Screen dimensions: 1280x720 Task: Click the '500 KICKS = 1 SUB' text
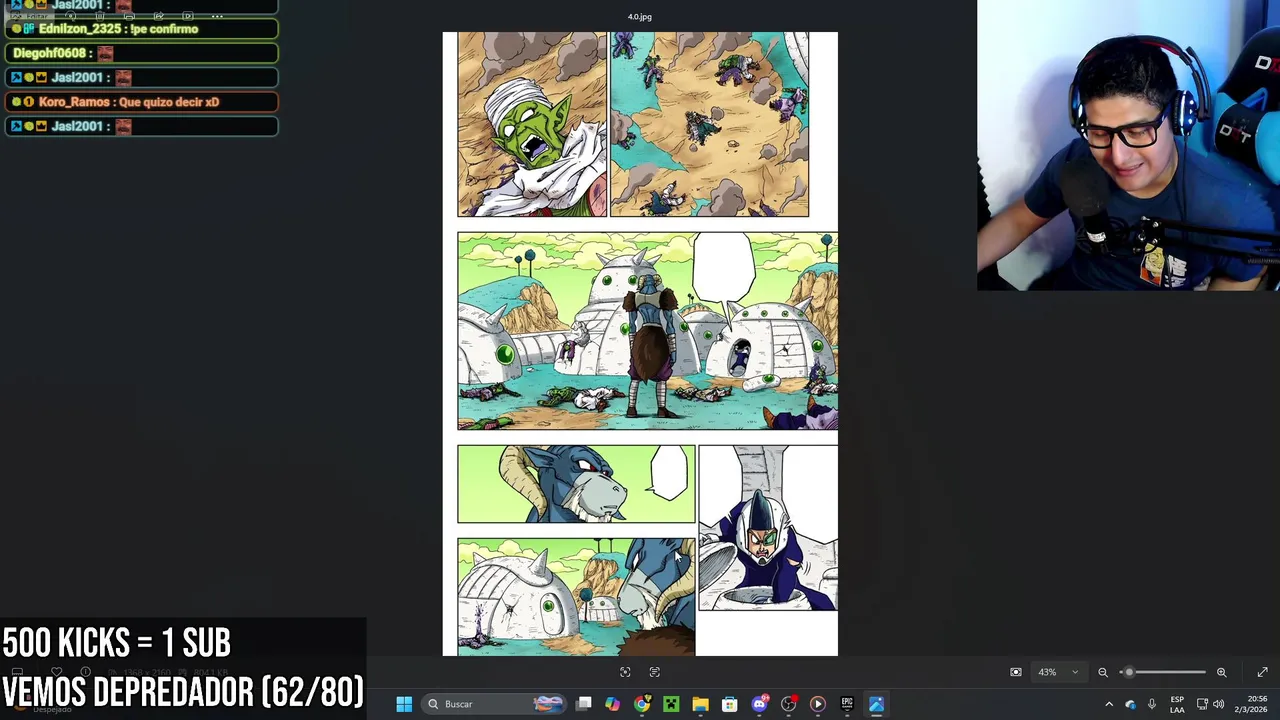tap(117, 643)
